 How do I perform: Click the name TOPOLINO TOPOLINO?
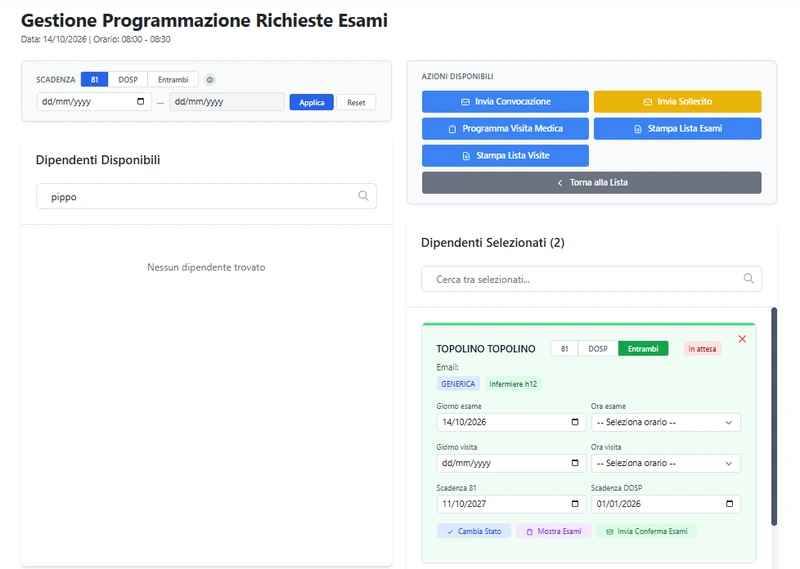[486, 349]
